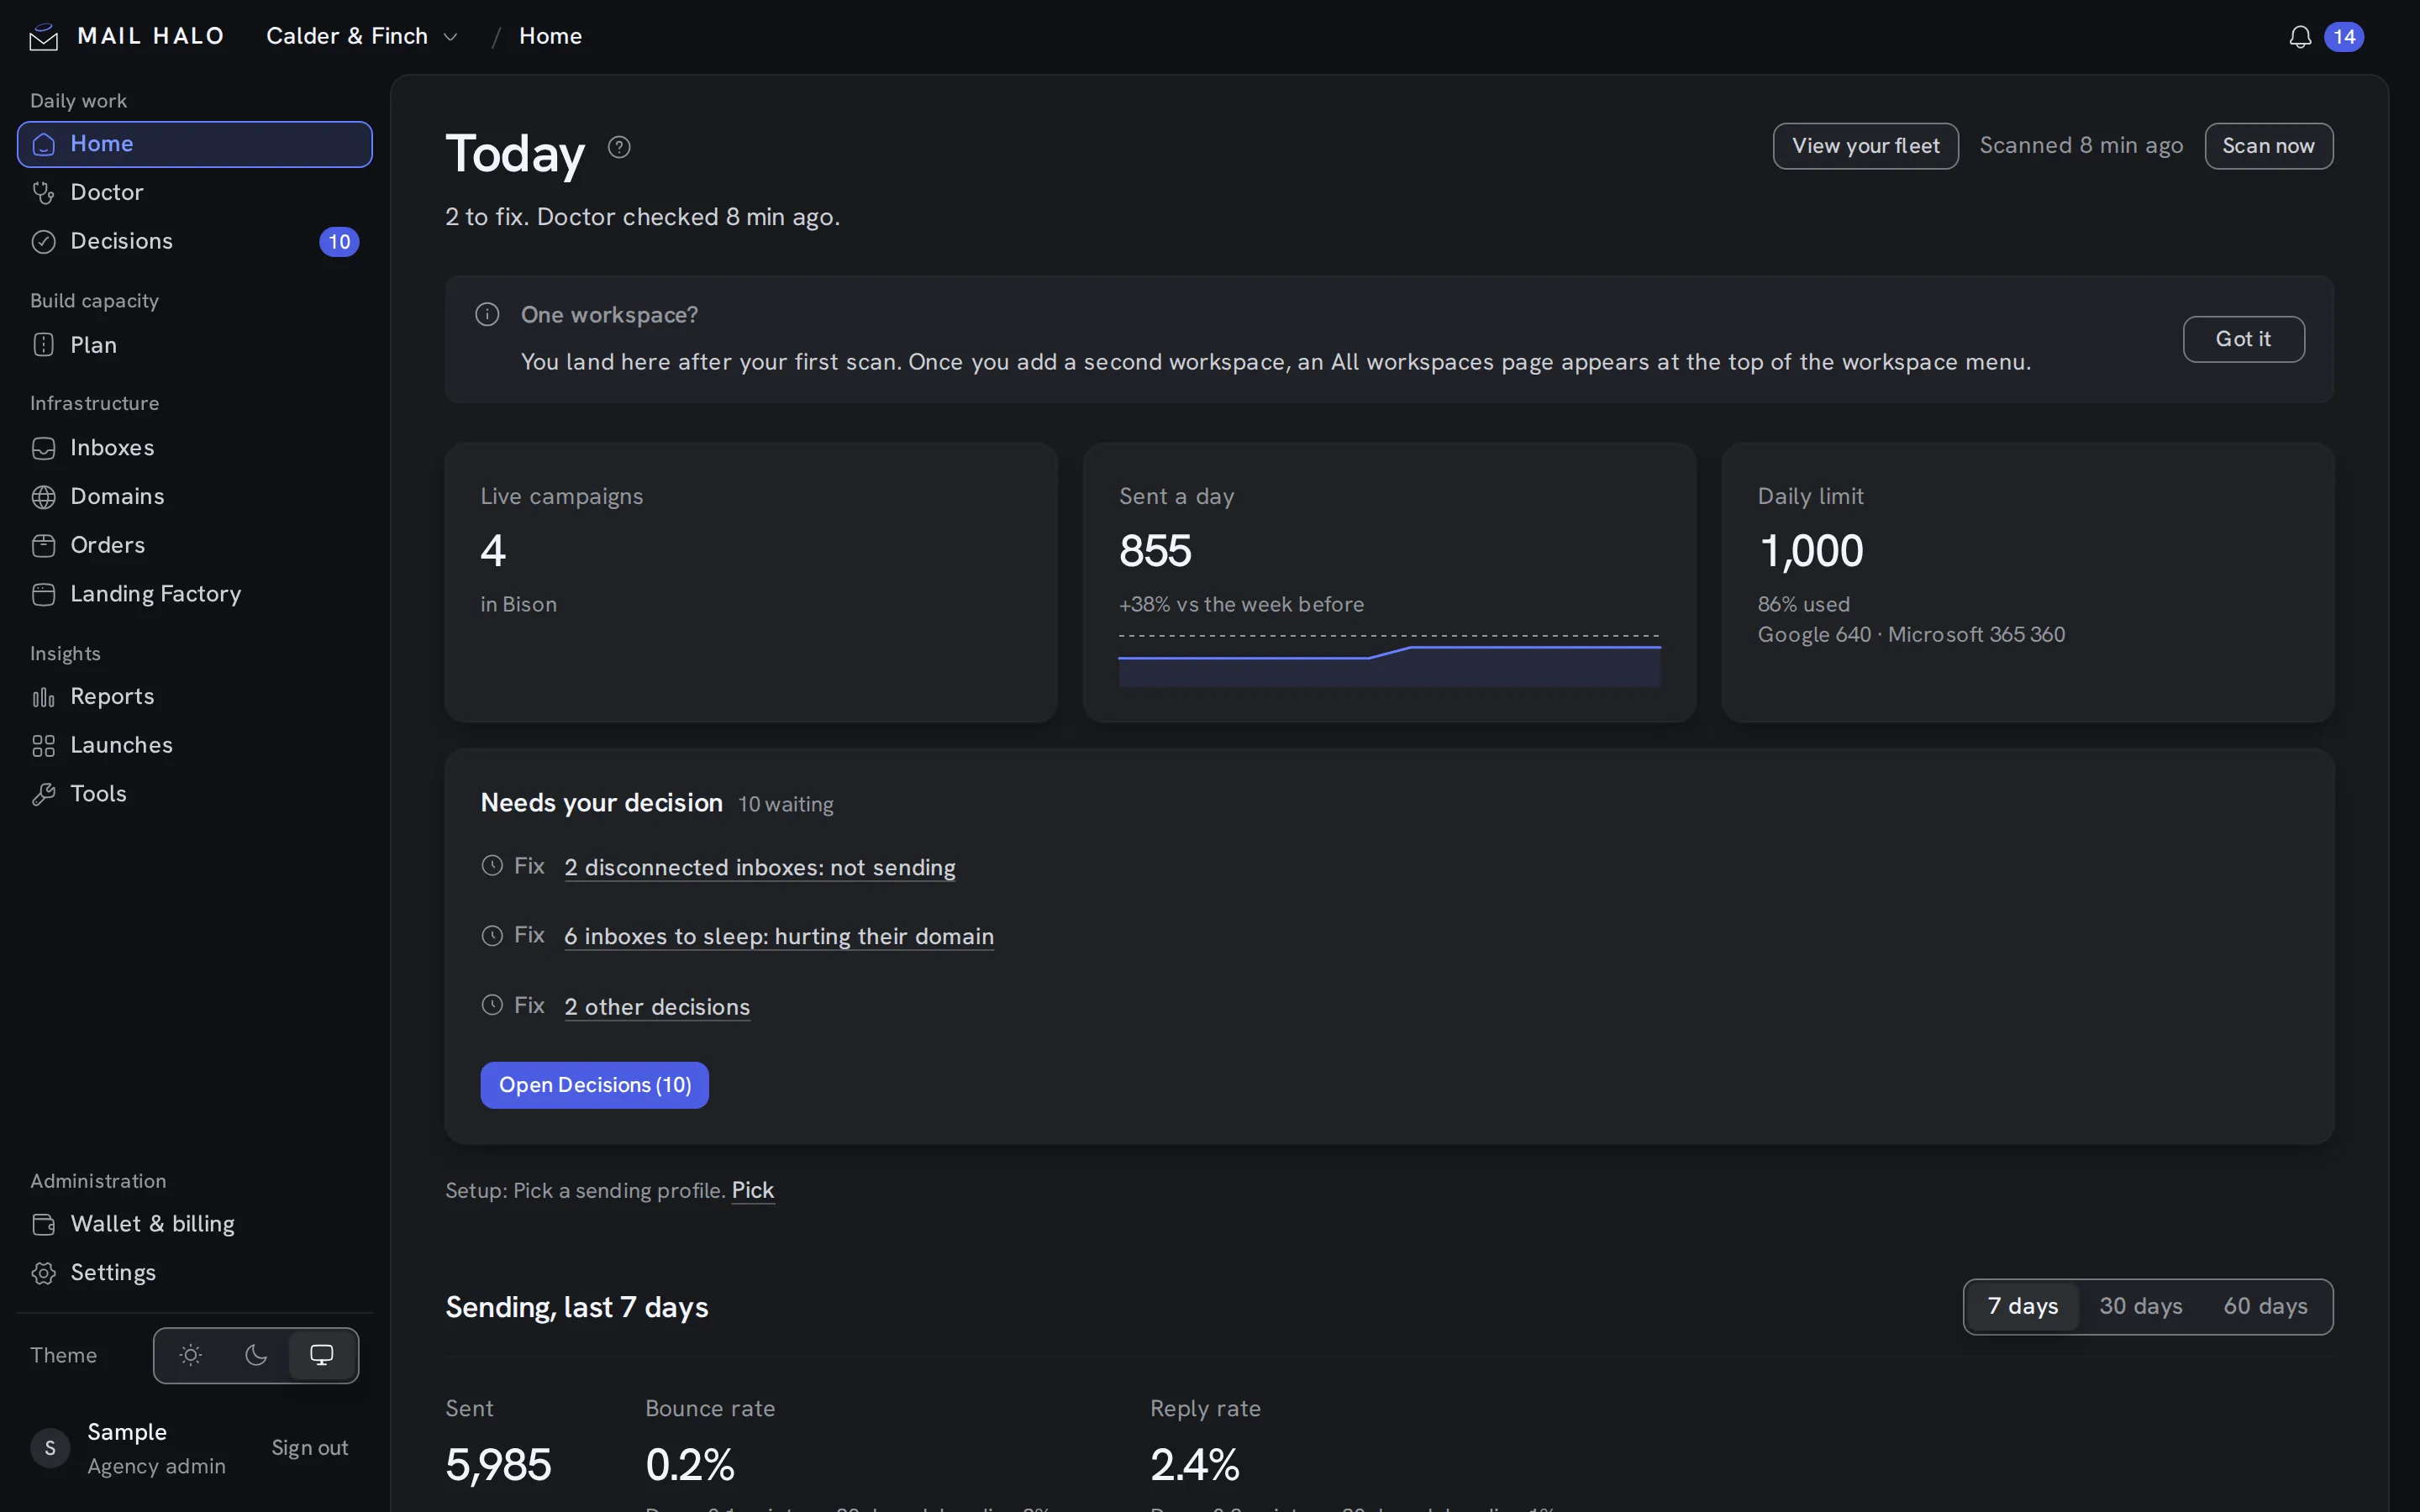Image resolution: width=2420 pixels, height=1512 pixels.
Task: Click the Live campaigns card
Action: [751, 583]
